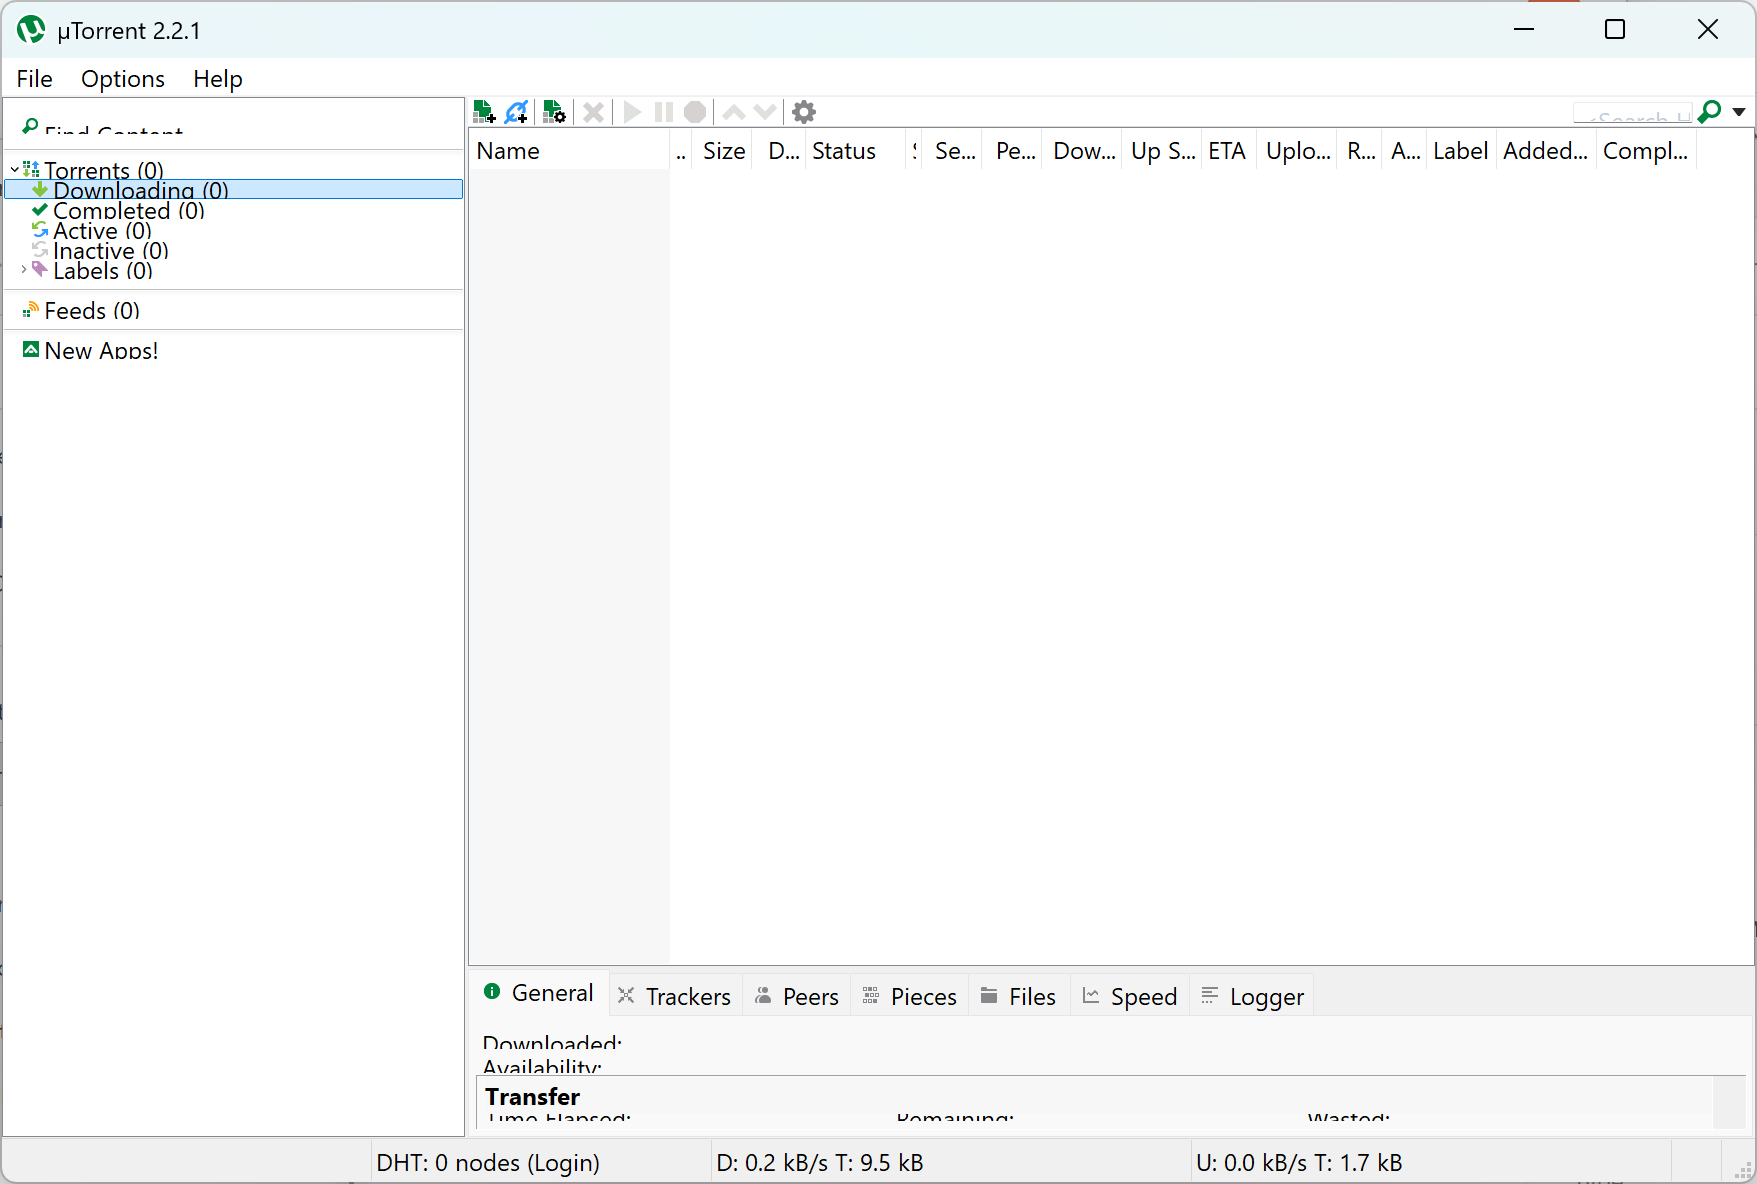Click the Add Torrent toolbar icon
Viewport: 1757px width, 1184px height.
pyautogui.click(x=484, y=112)
